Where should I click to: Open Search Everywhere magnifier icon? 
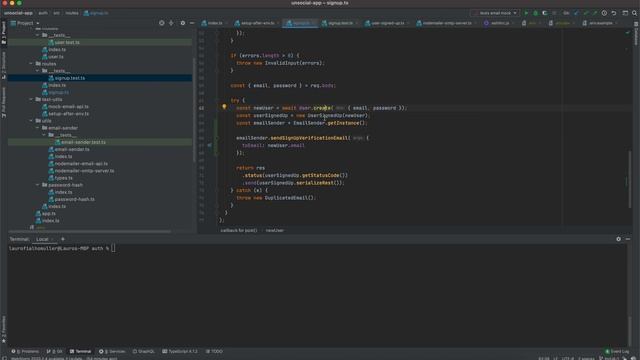coord(634,13)
